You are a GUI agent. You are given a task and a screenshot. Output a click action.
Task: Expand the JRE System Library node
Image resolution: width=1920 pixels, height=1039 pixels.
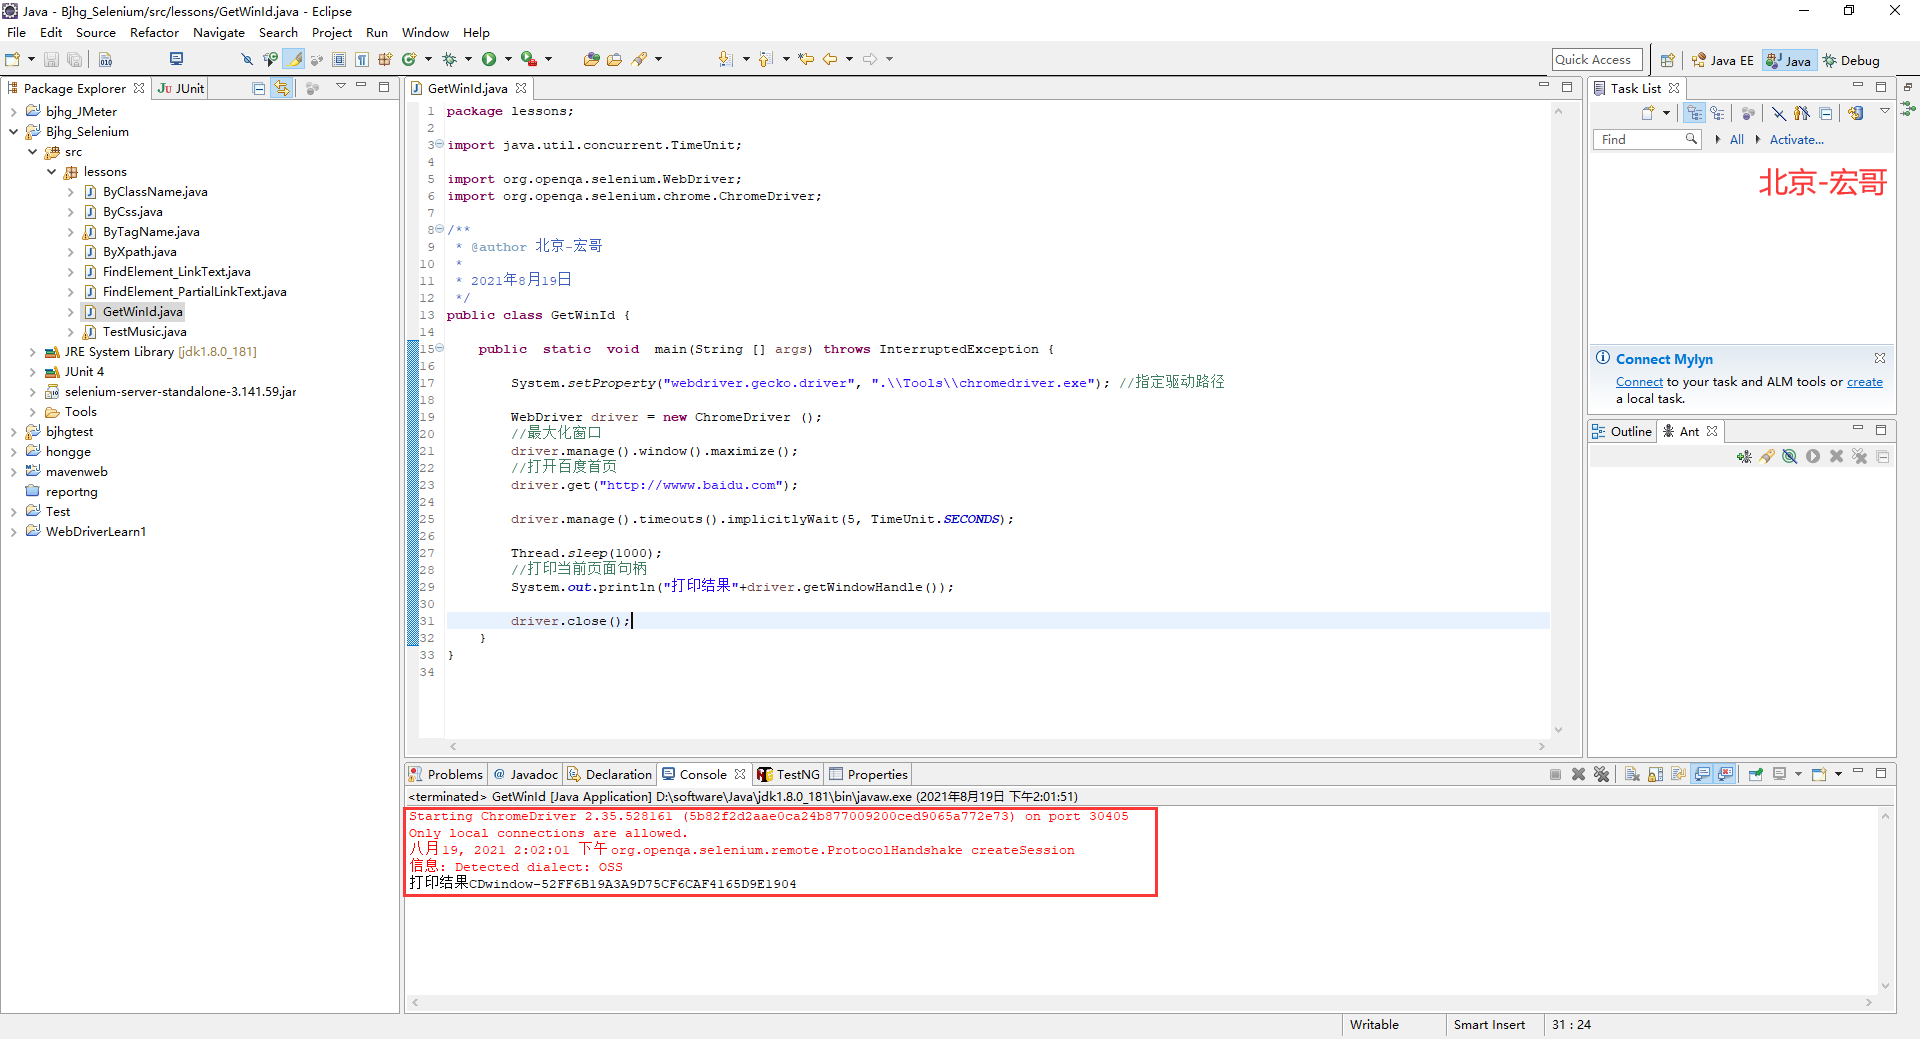(x=32, y=352)
